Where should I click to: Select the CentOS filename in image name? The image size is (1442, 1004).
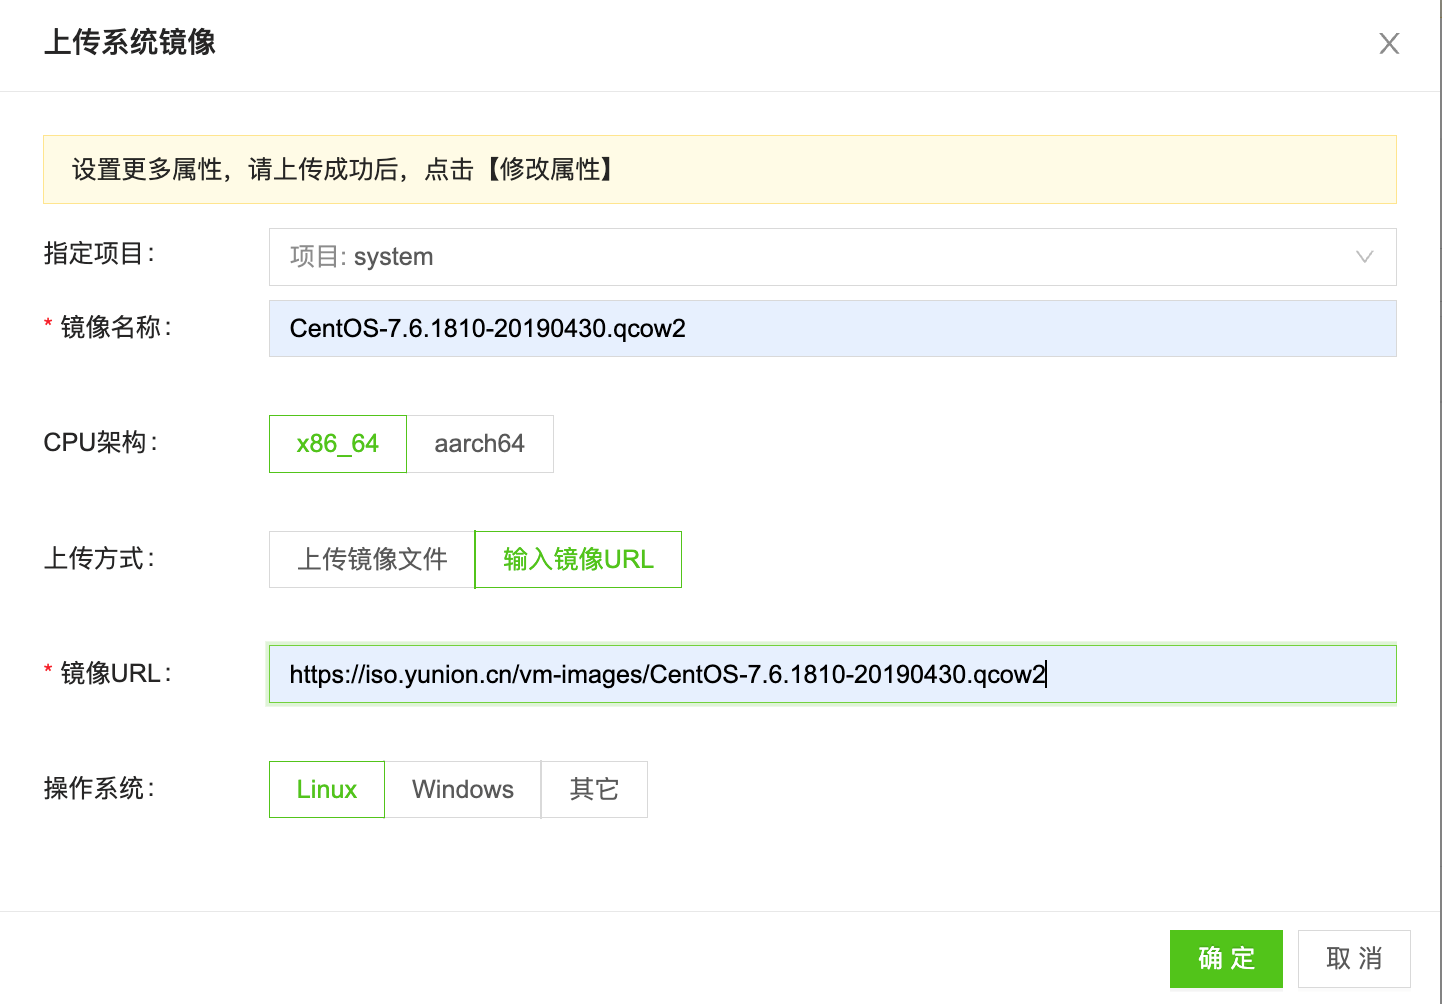tap(486, 328)
